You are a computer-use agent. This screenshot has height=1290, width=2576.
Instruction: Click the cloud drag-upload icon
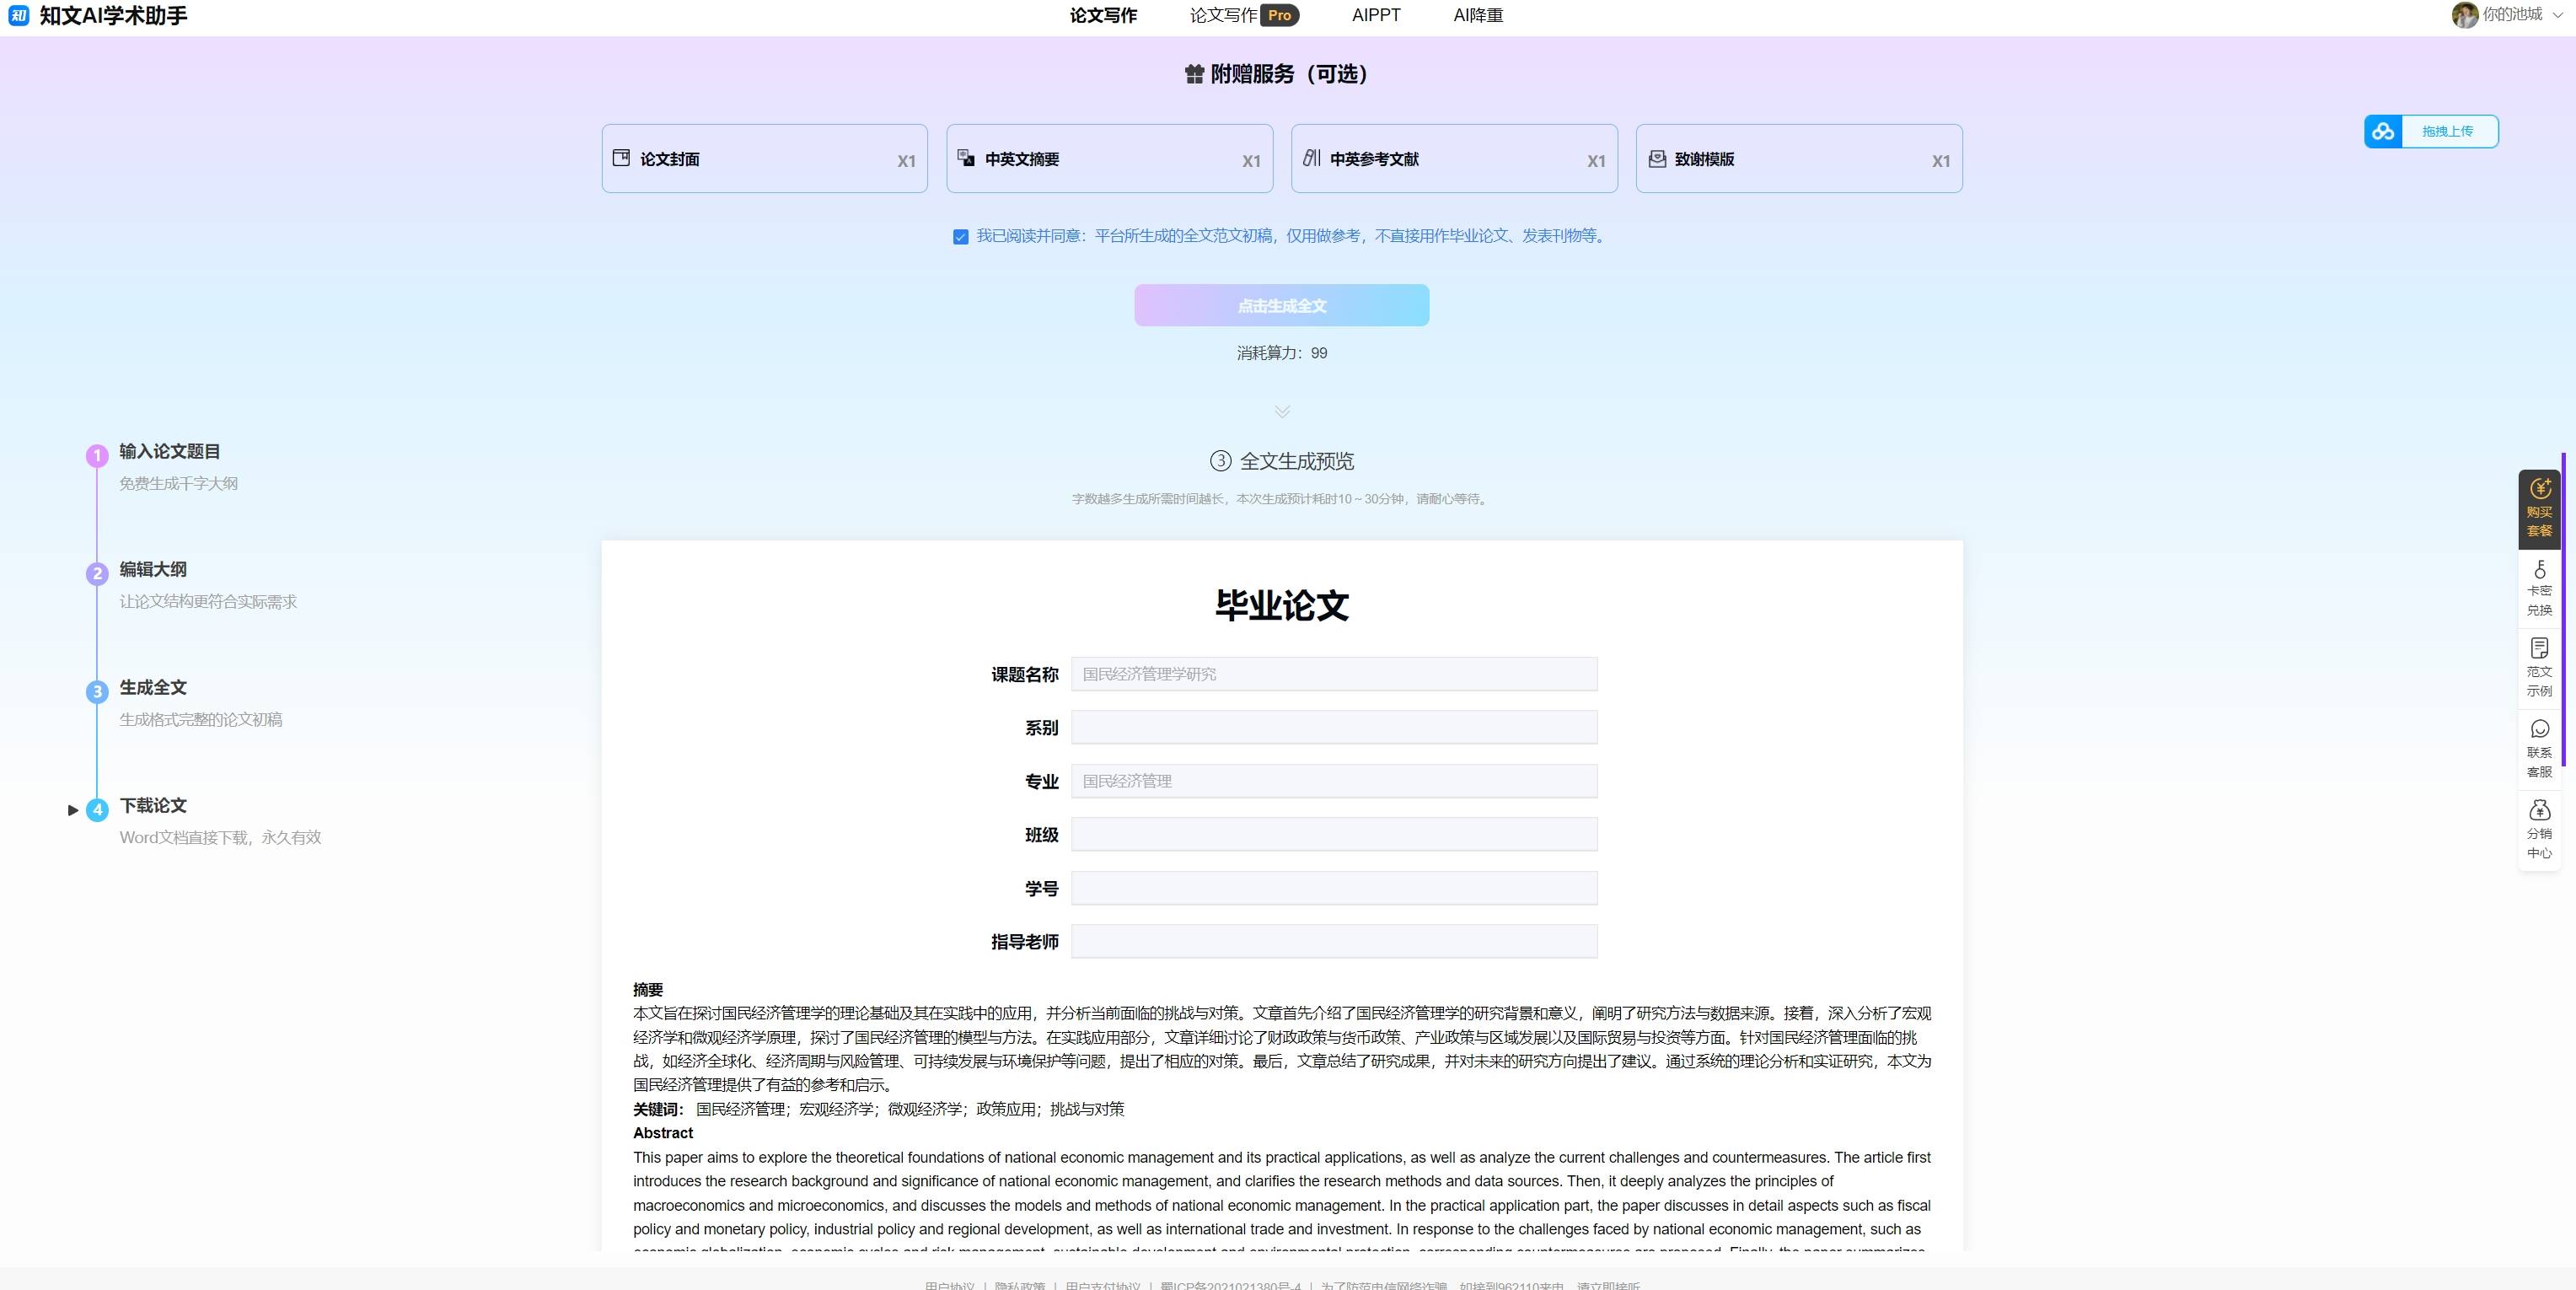2383,131
